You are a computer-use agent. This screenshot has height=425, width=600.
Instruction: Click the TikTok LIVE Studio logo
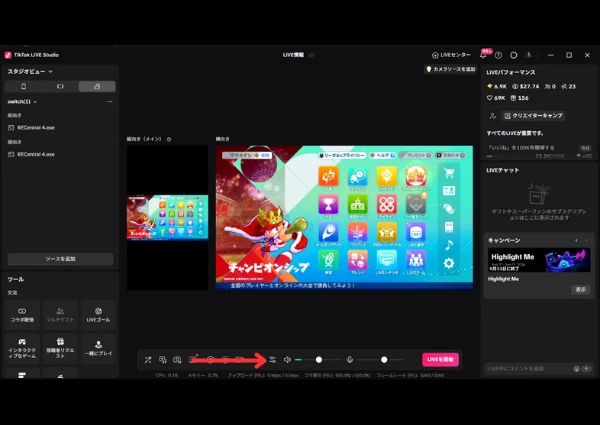click(x=8, y=55)
